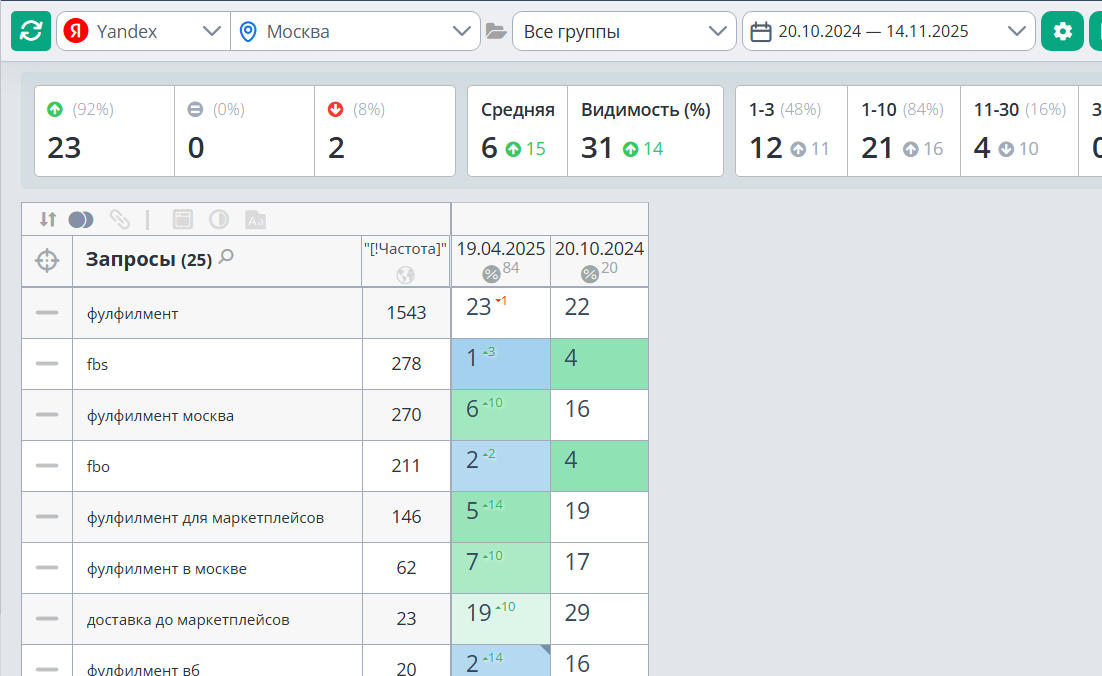
Task: Click the percent icon under 20.10.2024
Action: [x=590, y=274]
